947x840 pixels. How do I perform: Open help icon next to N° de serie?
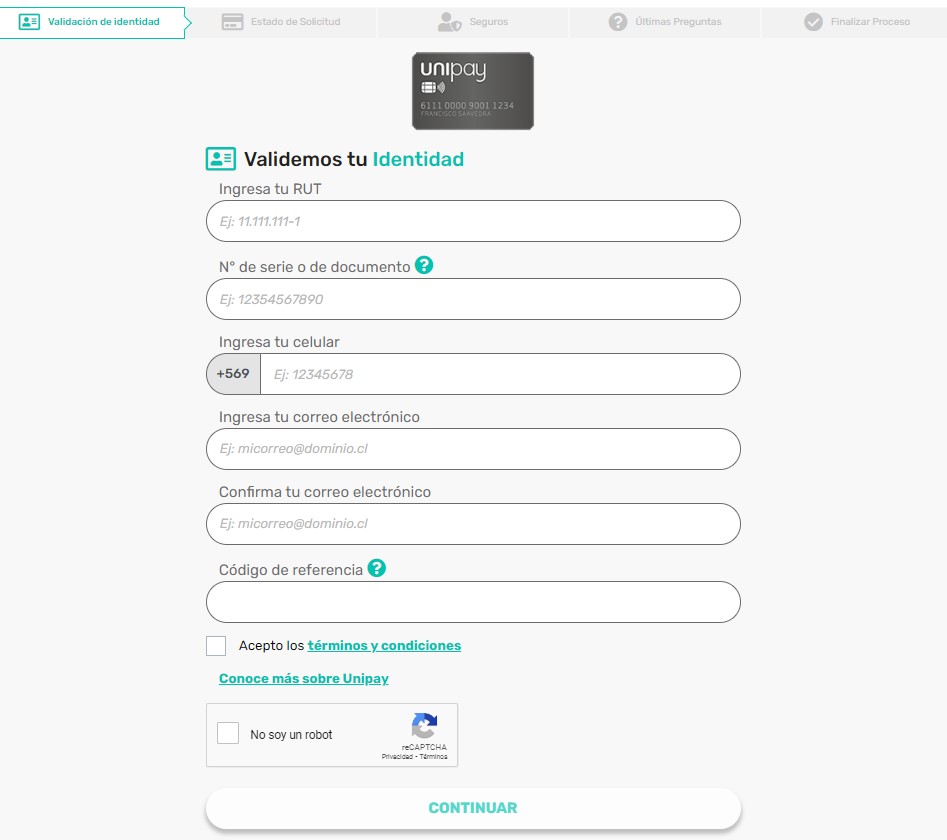(x=424, y=265)
